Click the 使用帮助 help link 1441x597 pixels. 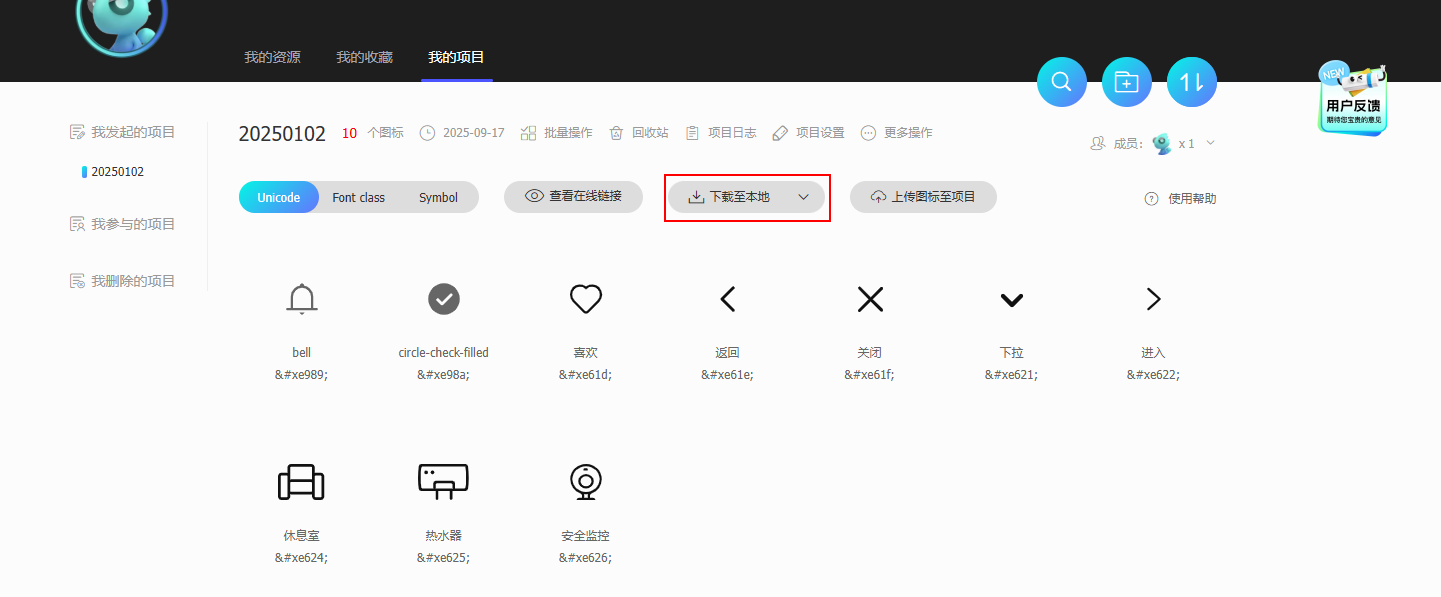[x=1192, y=199]
